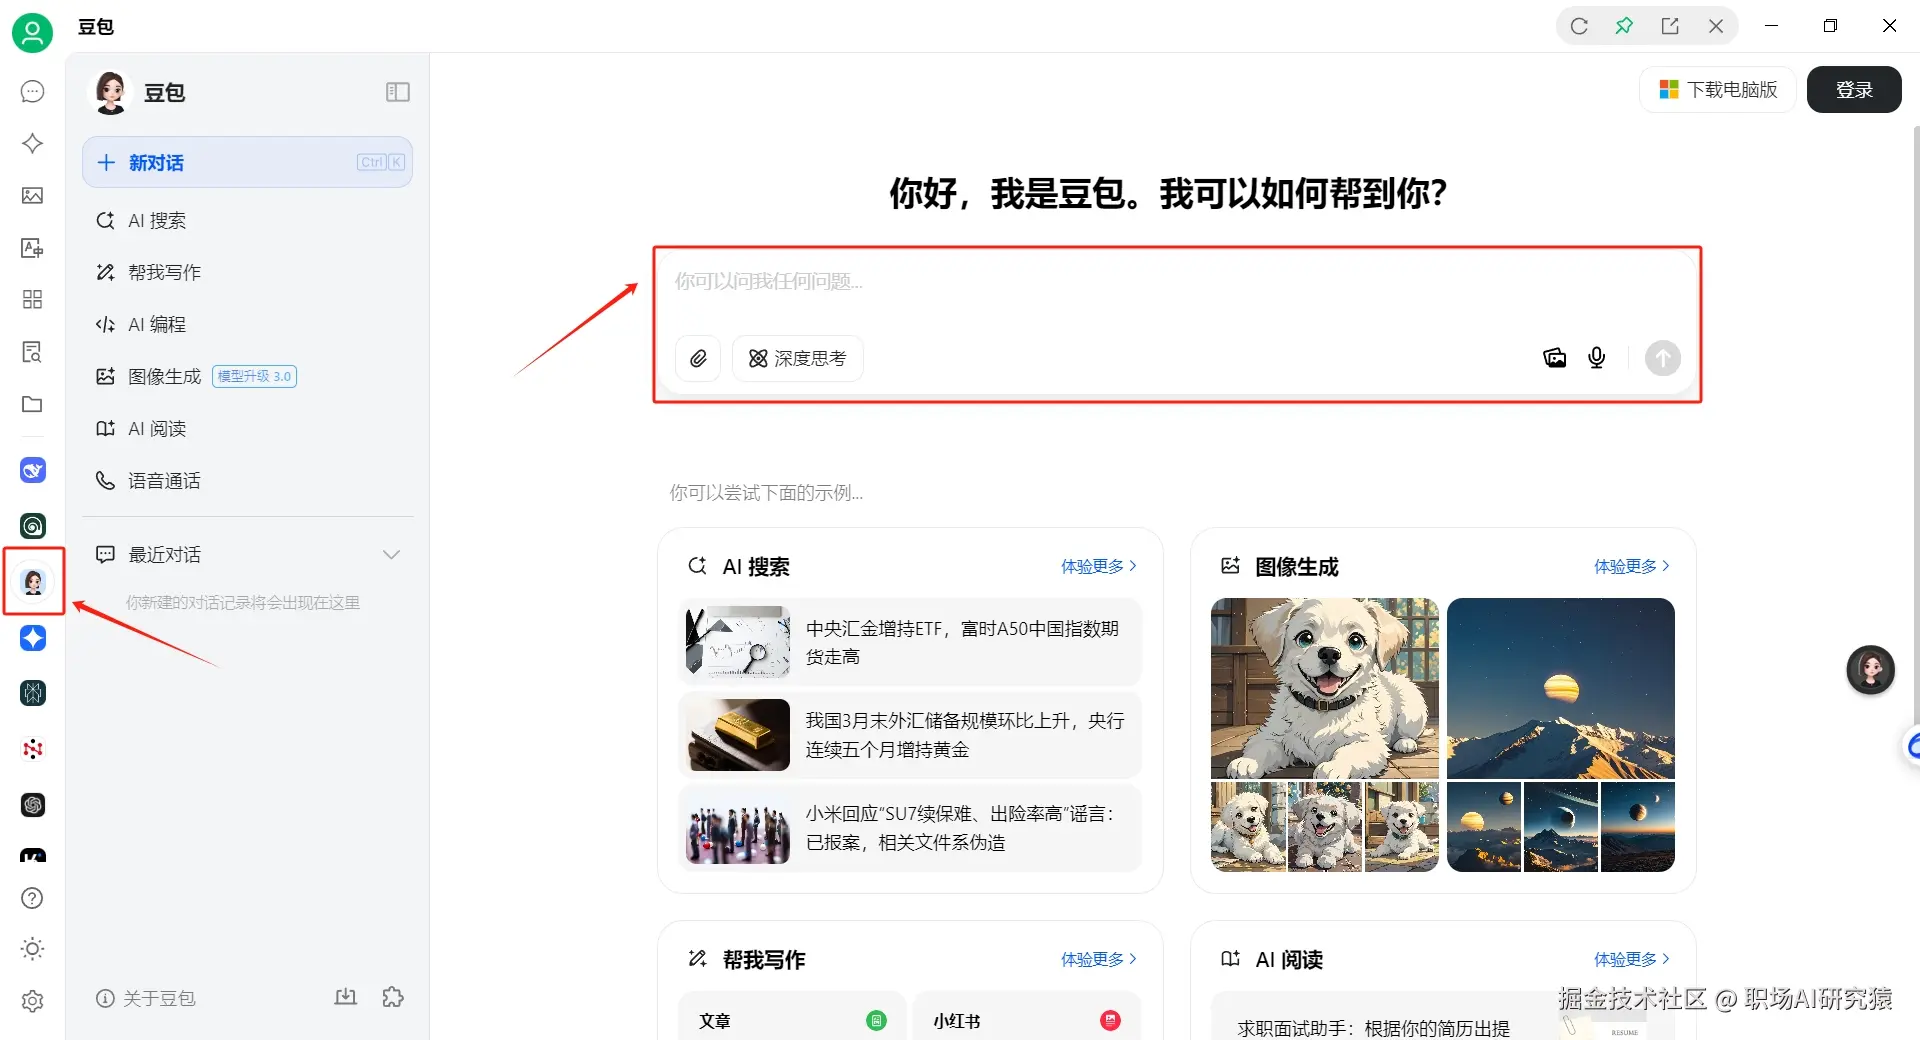Switch to the 小红书 writing tab

click(x=956, y=1020)
